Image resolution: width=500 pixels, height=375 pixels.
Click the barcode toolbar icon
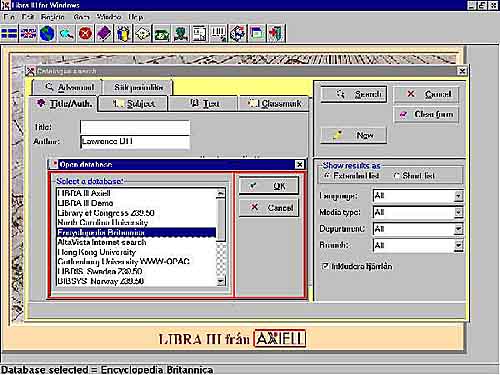(x=218, y=34)
